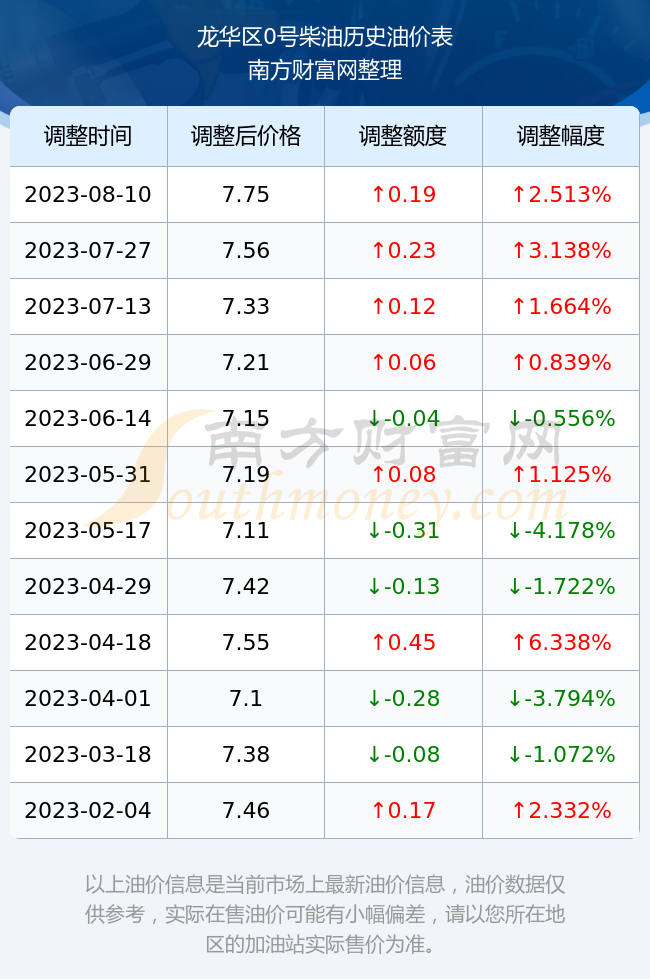Click the ↑1.125% percentage cell
The height and width of the screenshot is (980, 650).
click(x=561, y=474)
